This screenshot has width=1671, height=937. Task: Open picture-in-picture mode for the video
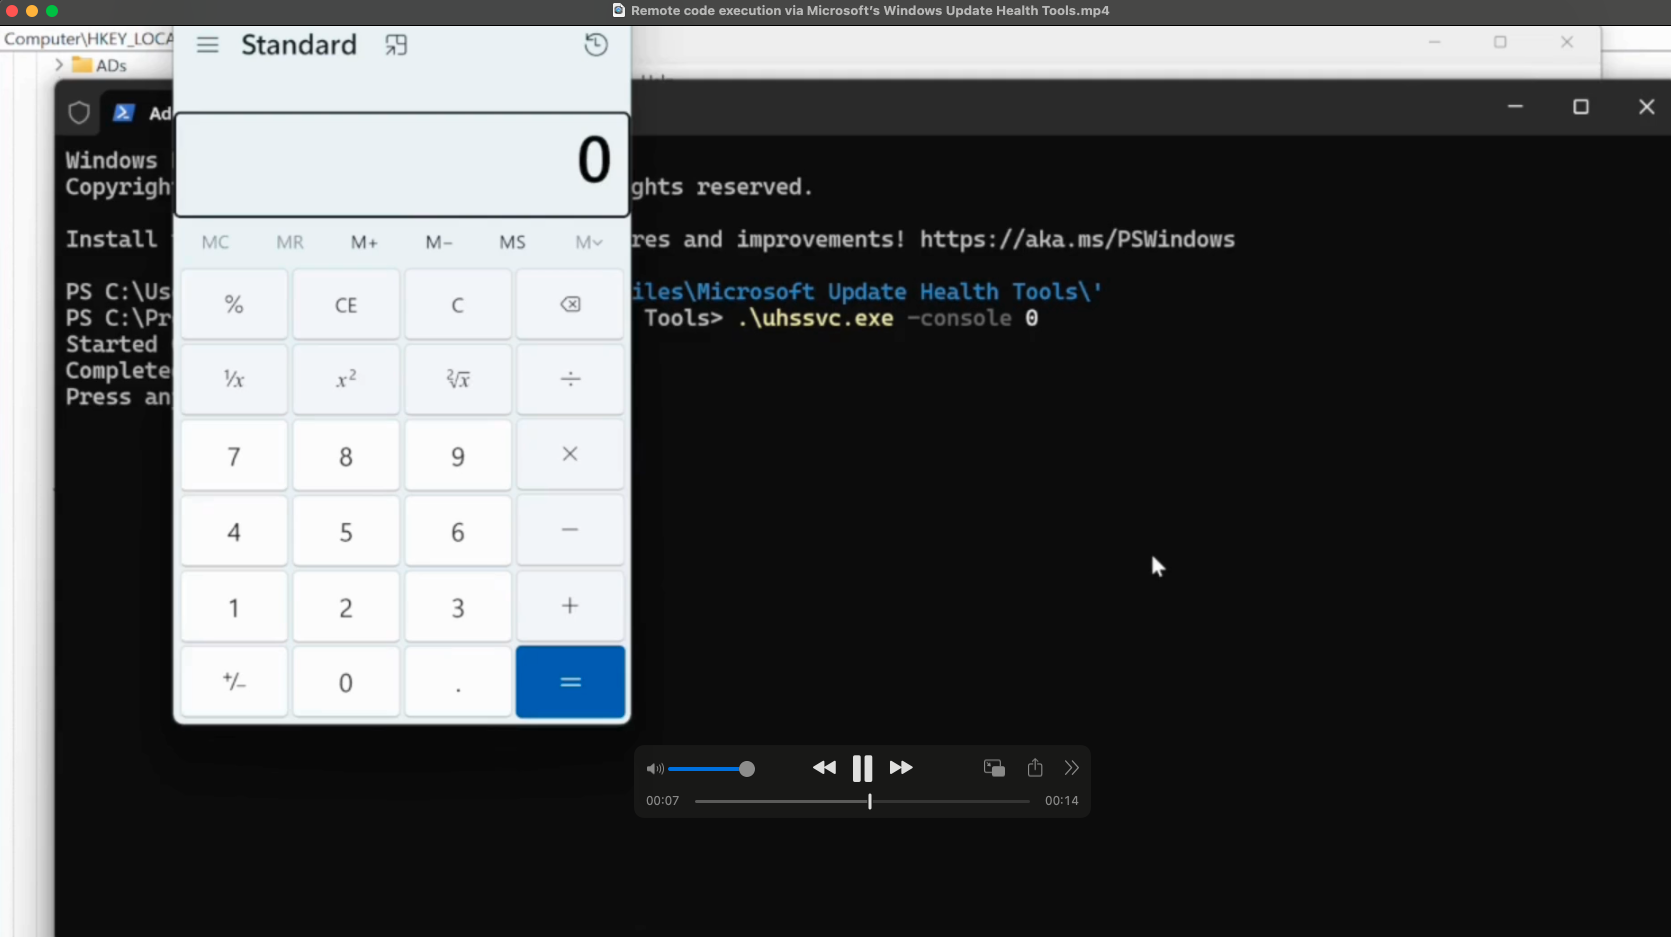pos(993,768)
